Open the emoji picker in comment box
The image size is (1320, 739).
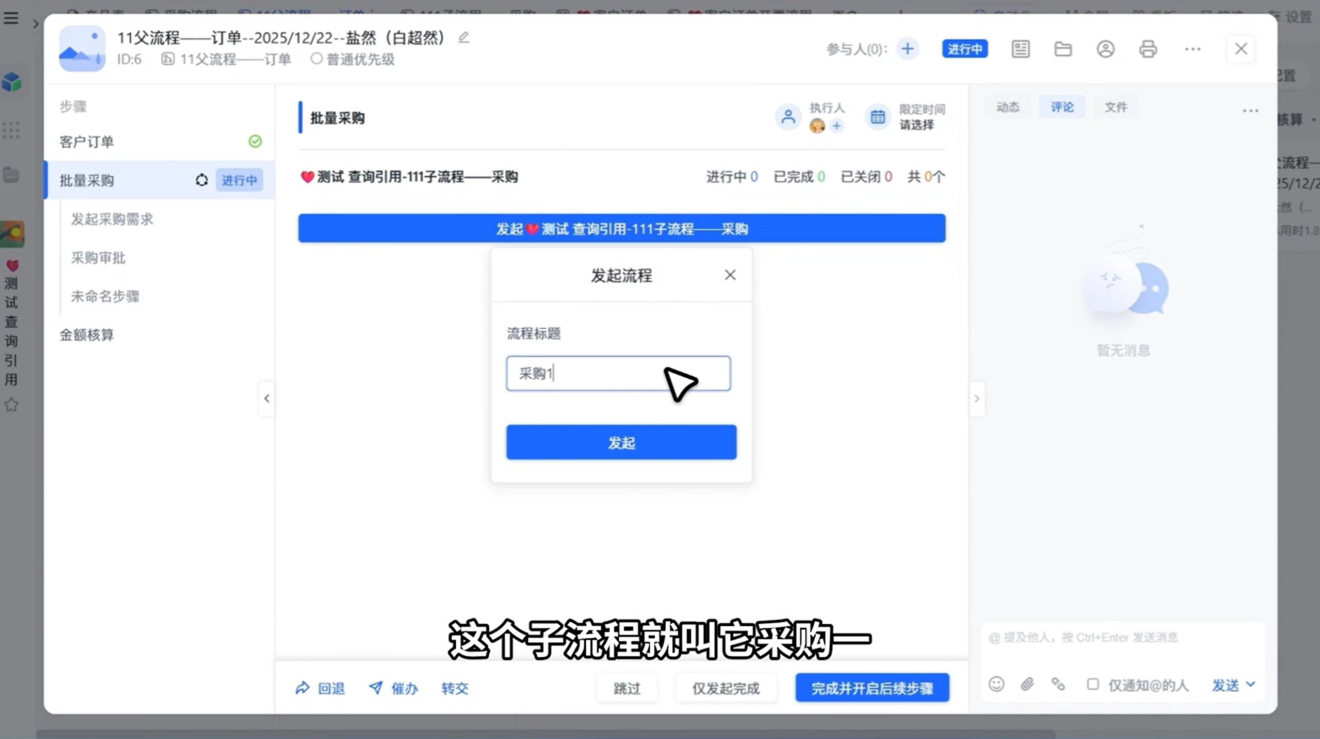[996, 684]
